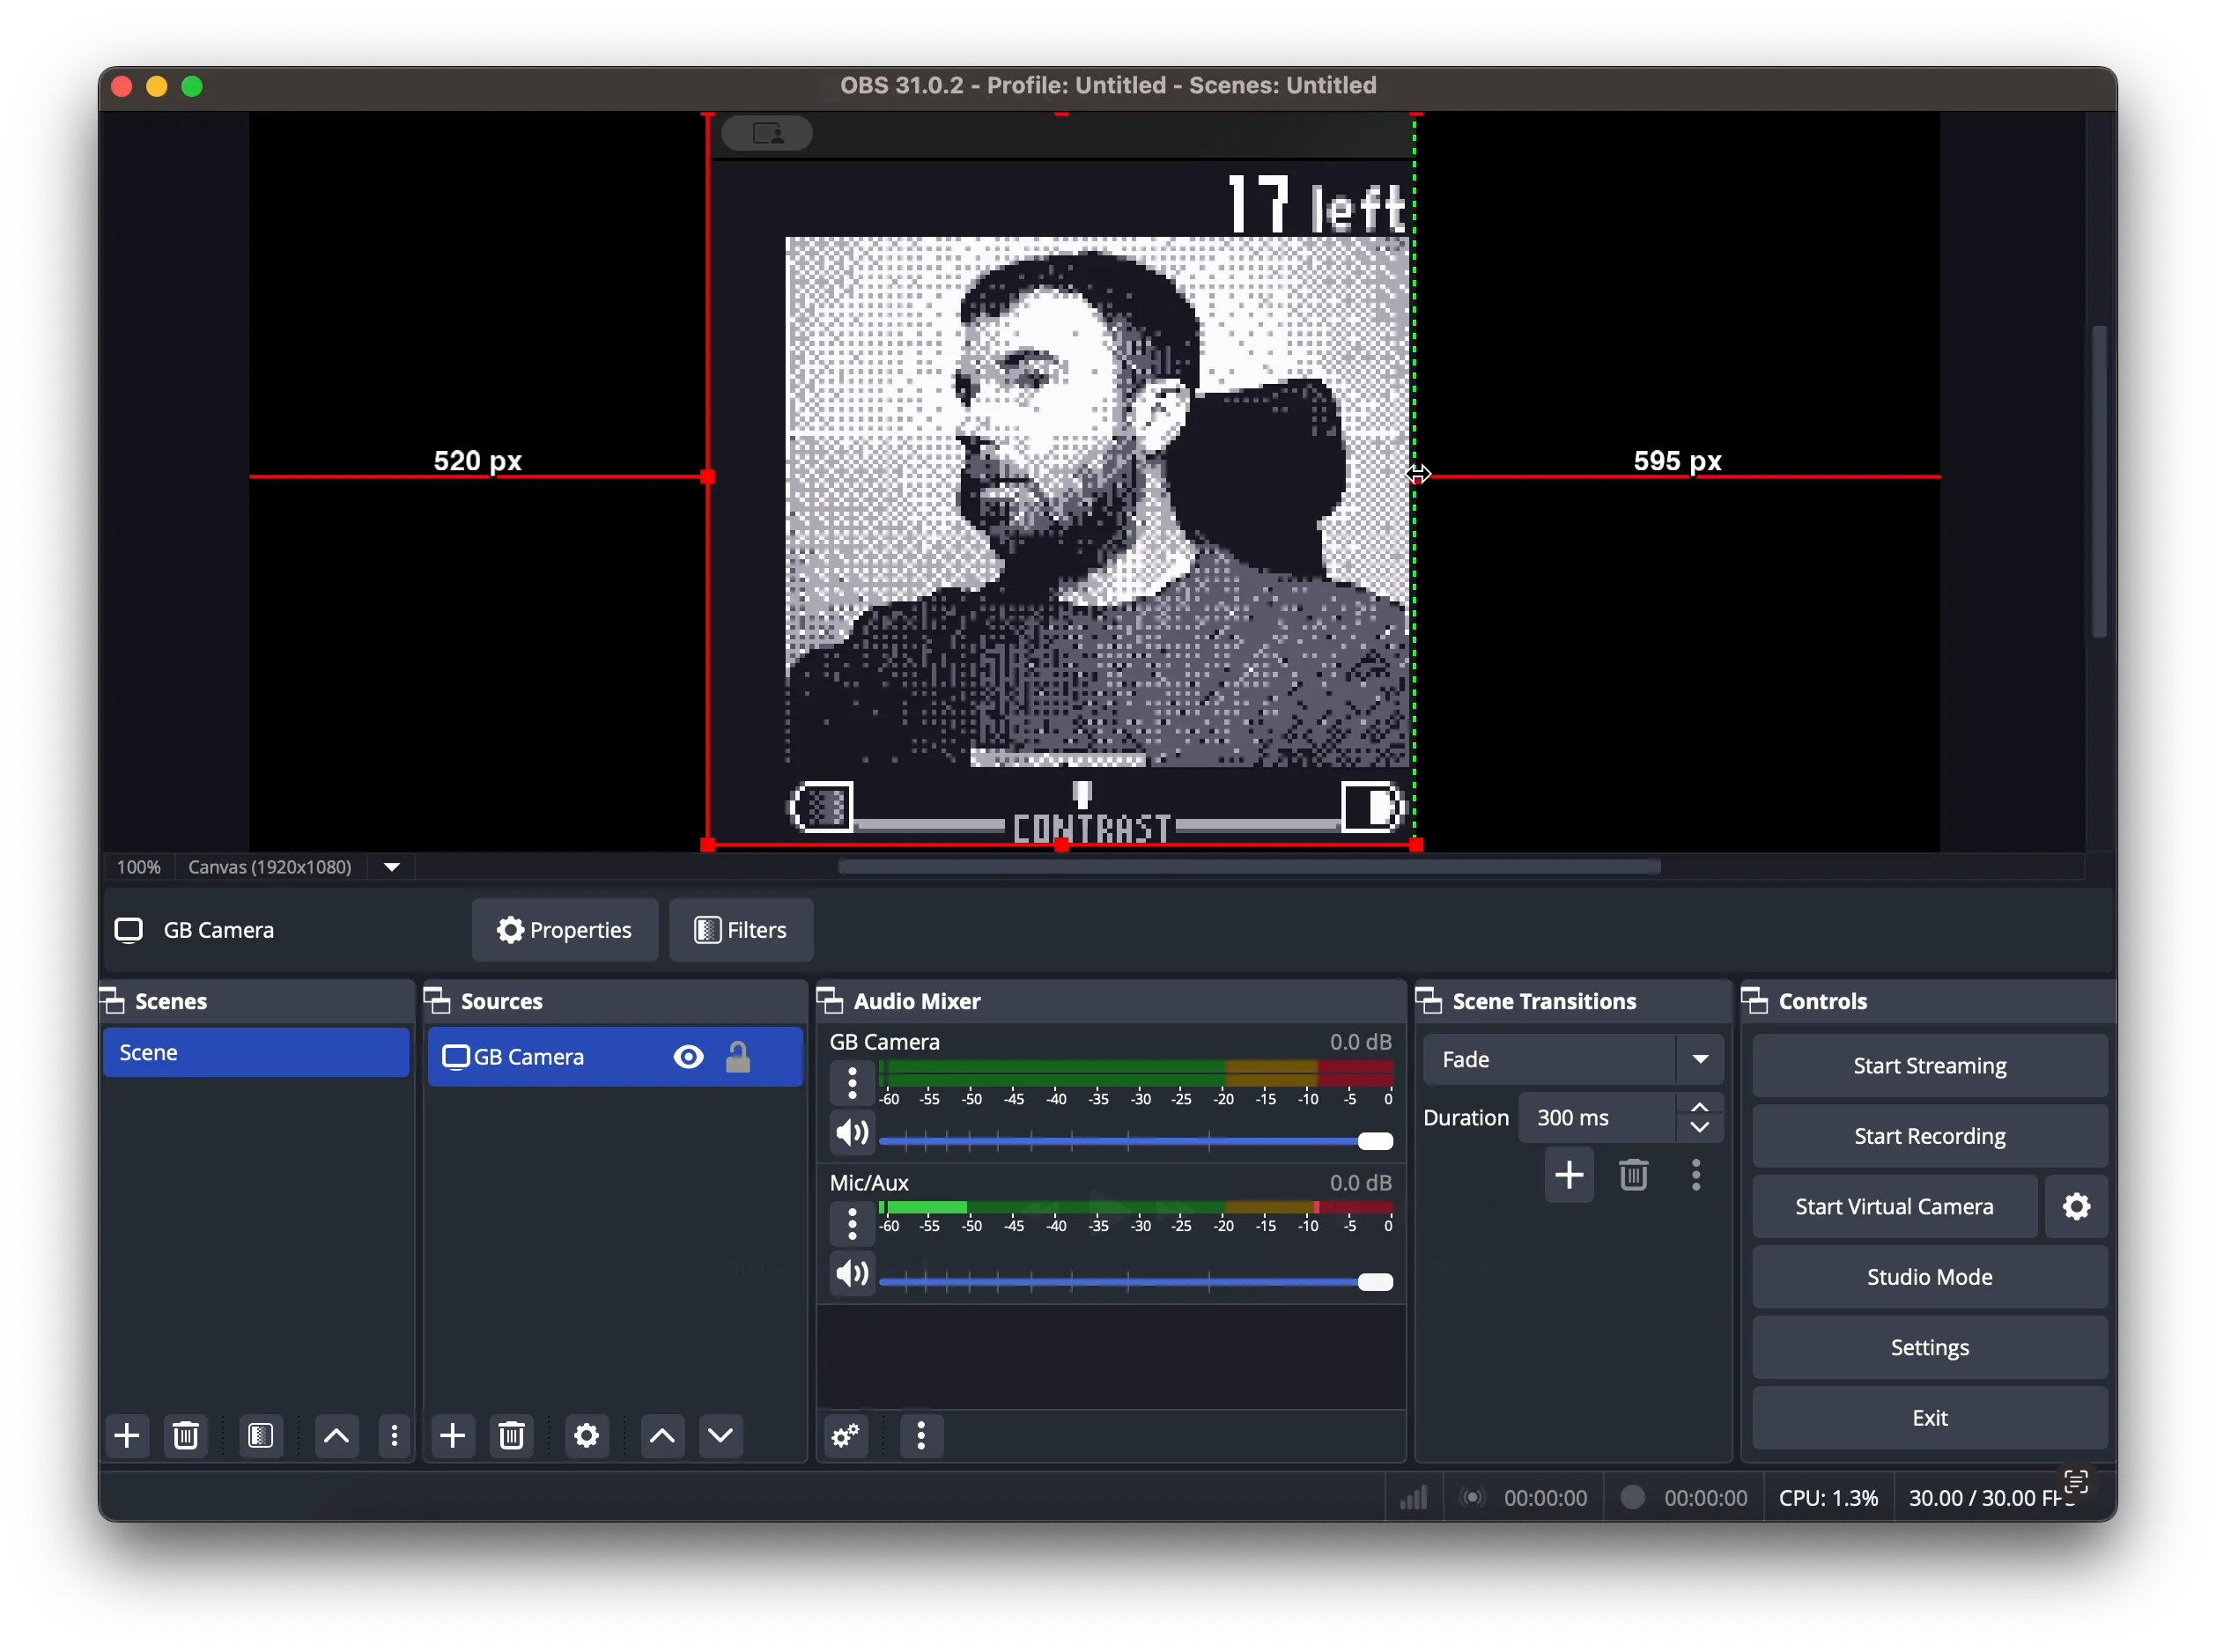
Task: Hide the GB Camera source with the eye toggle
Action: coord(688,1056)
